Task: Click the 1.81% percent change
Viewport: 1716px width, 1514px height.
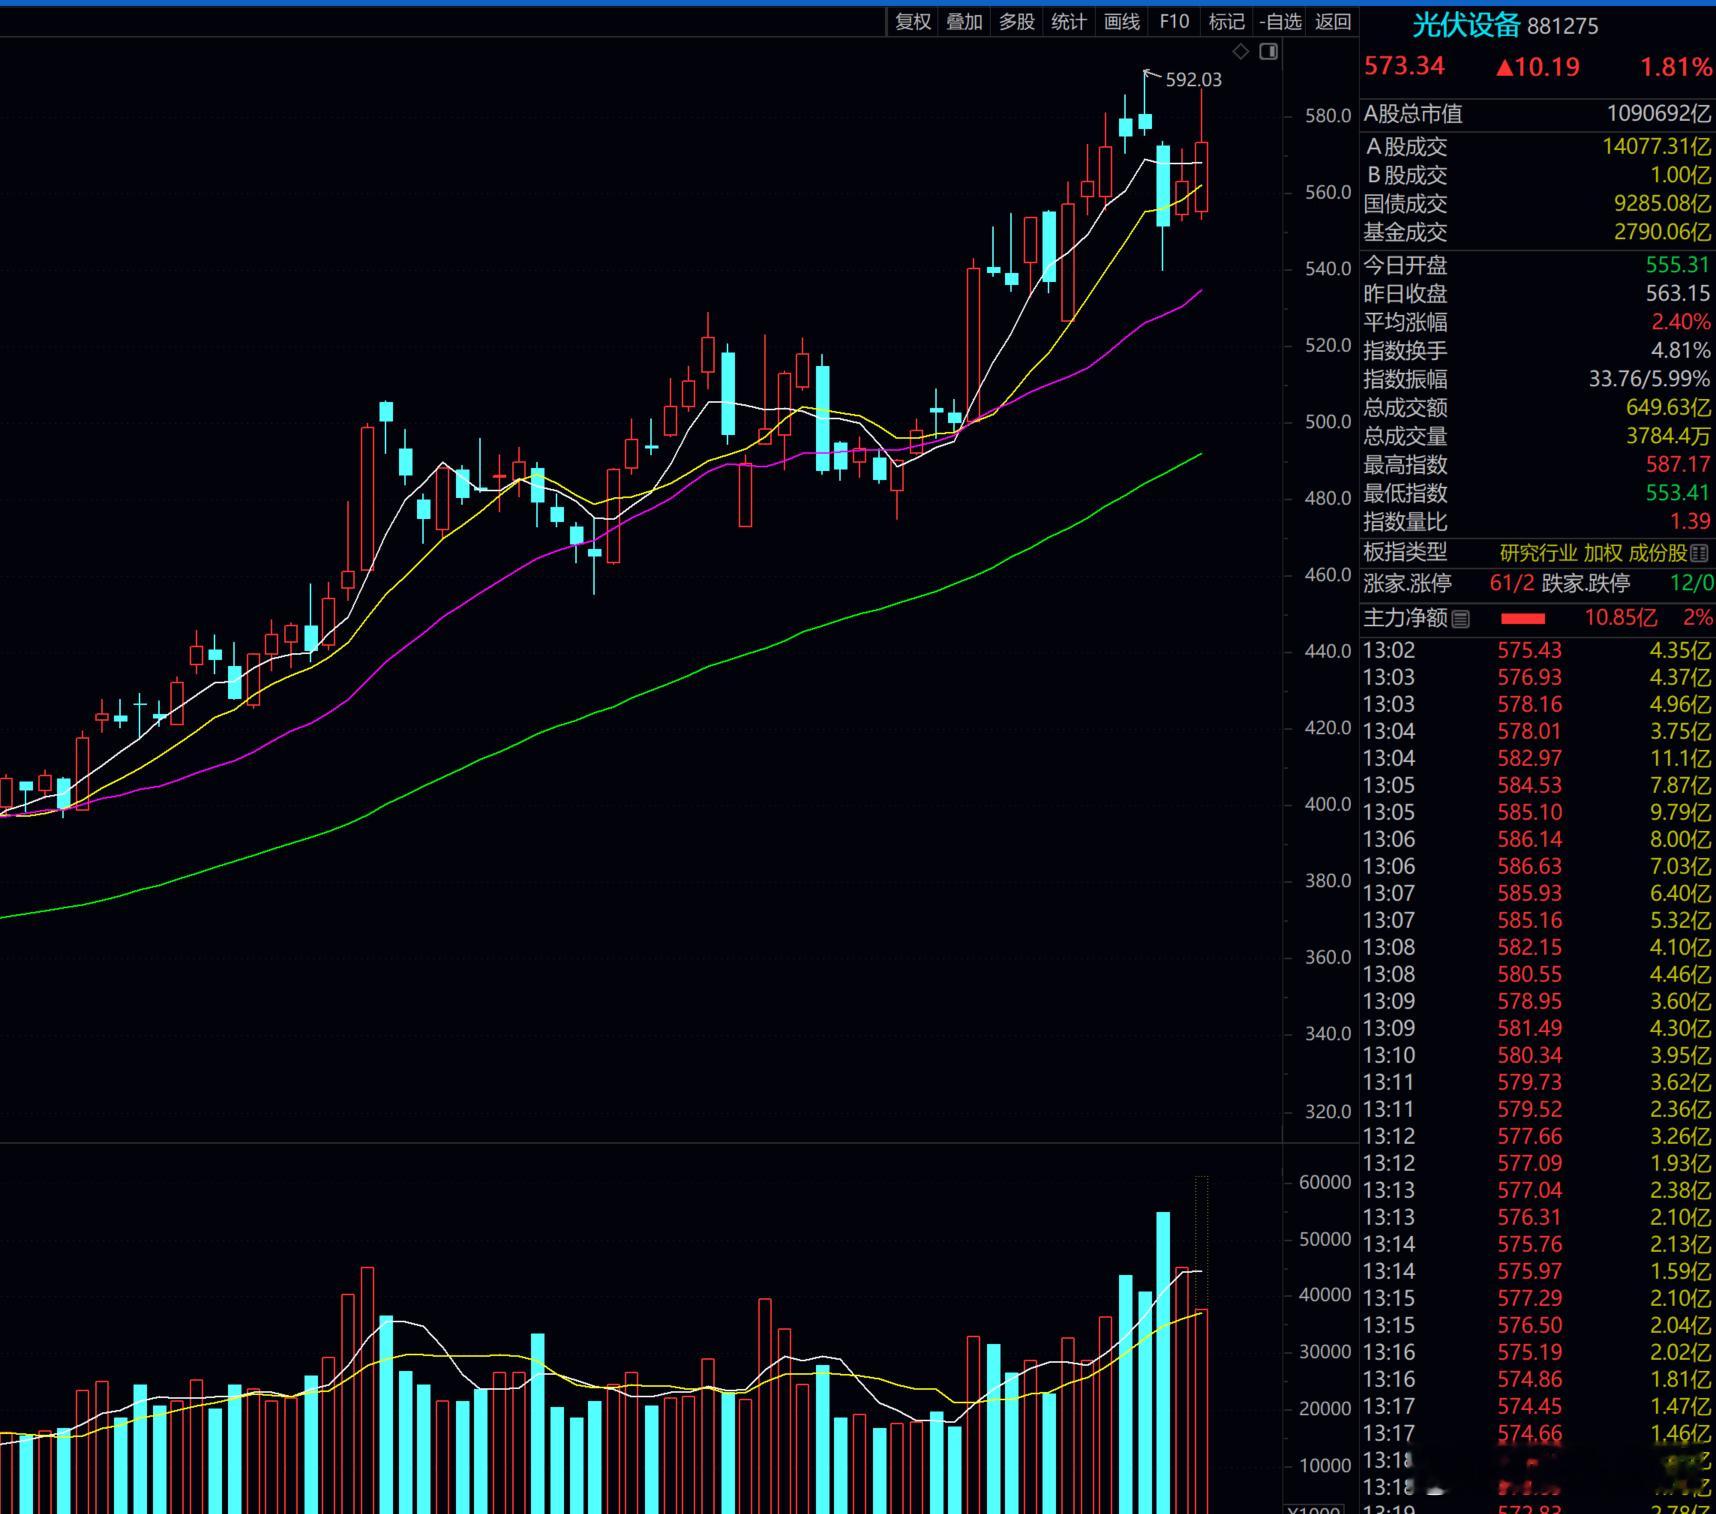Action: tap(1675, 67)
